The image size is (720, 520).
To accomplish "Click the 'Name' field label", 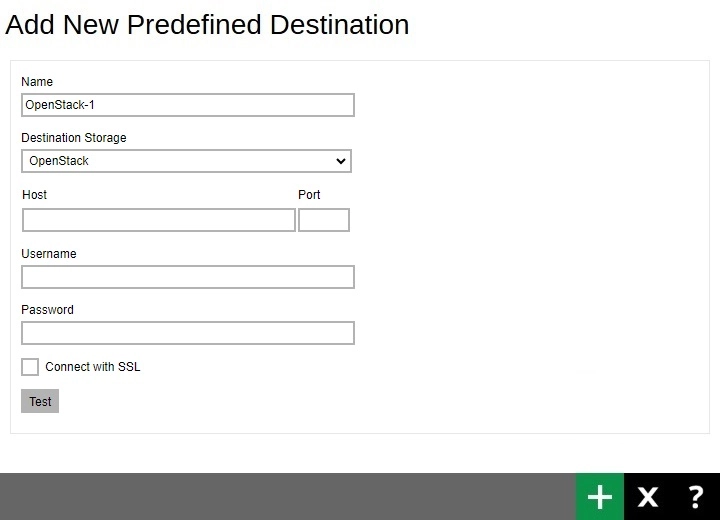I will click(37, 82).
